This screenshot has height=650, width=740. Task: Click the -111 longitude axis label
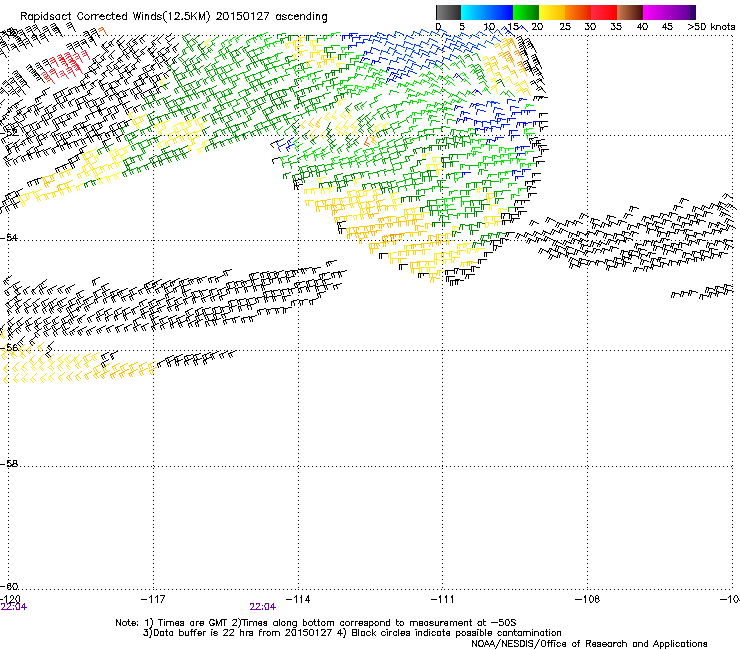[x=443, y=599]
